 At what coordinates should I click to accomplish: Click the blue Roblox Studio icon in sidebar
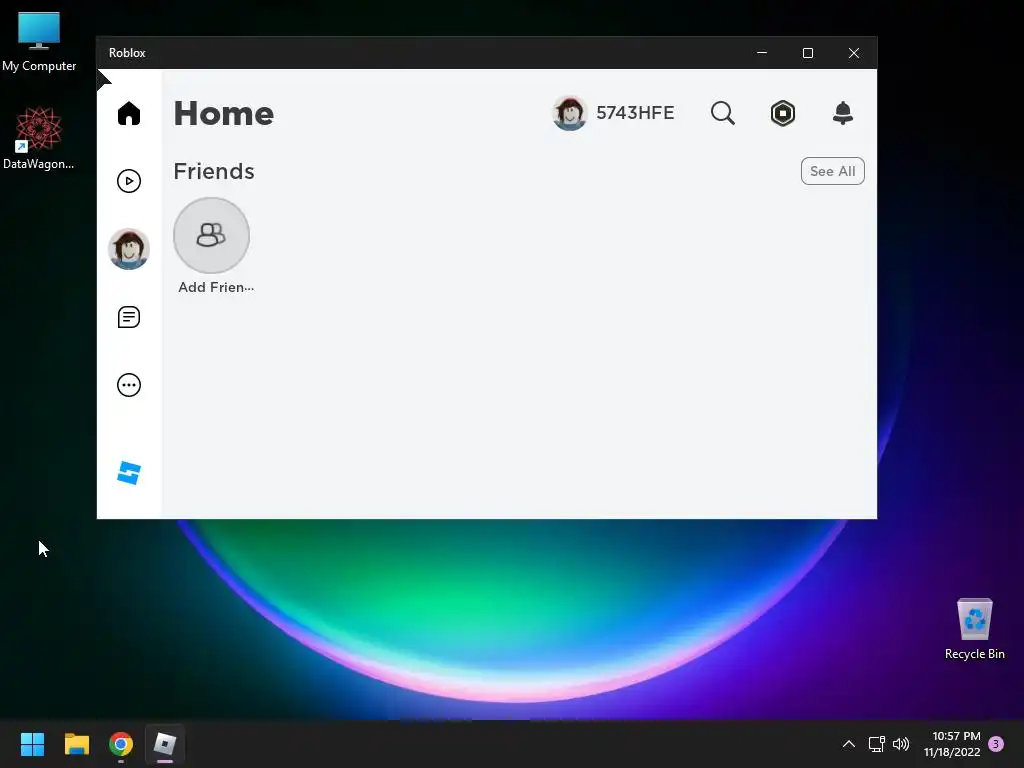point(129,473)
